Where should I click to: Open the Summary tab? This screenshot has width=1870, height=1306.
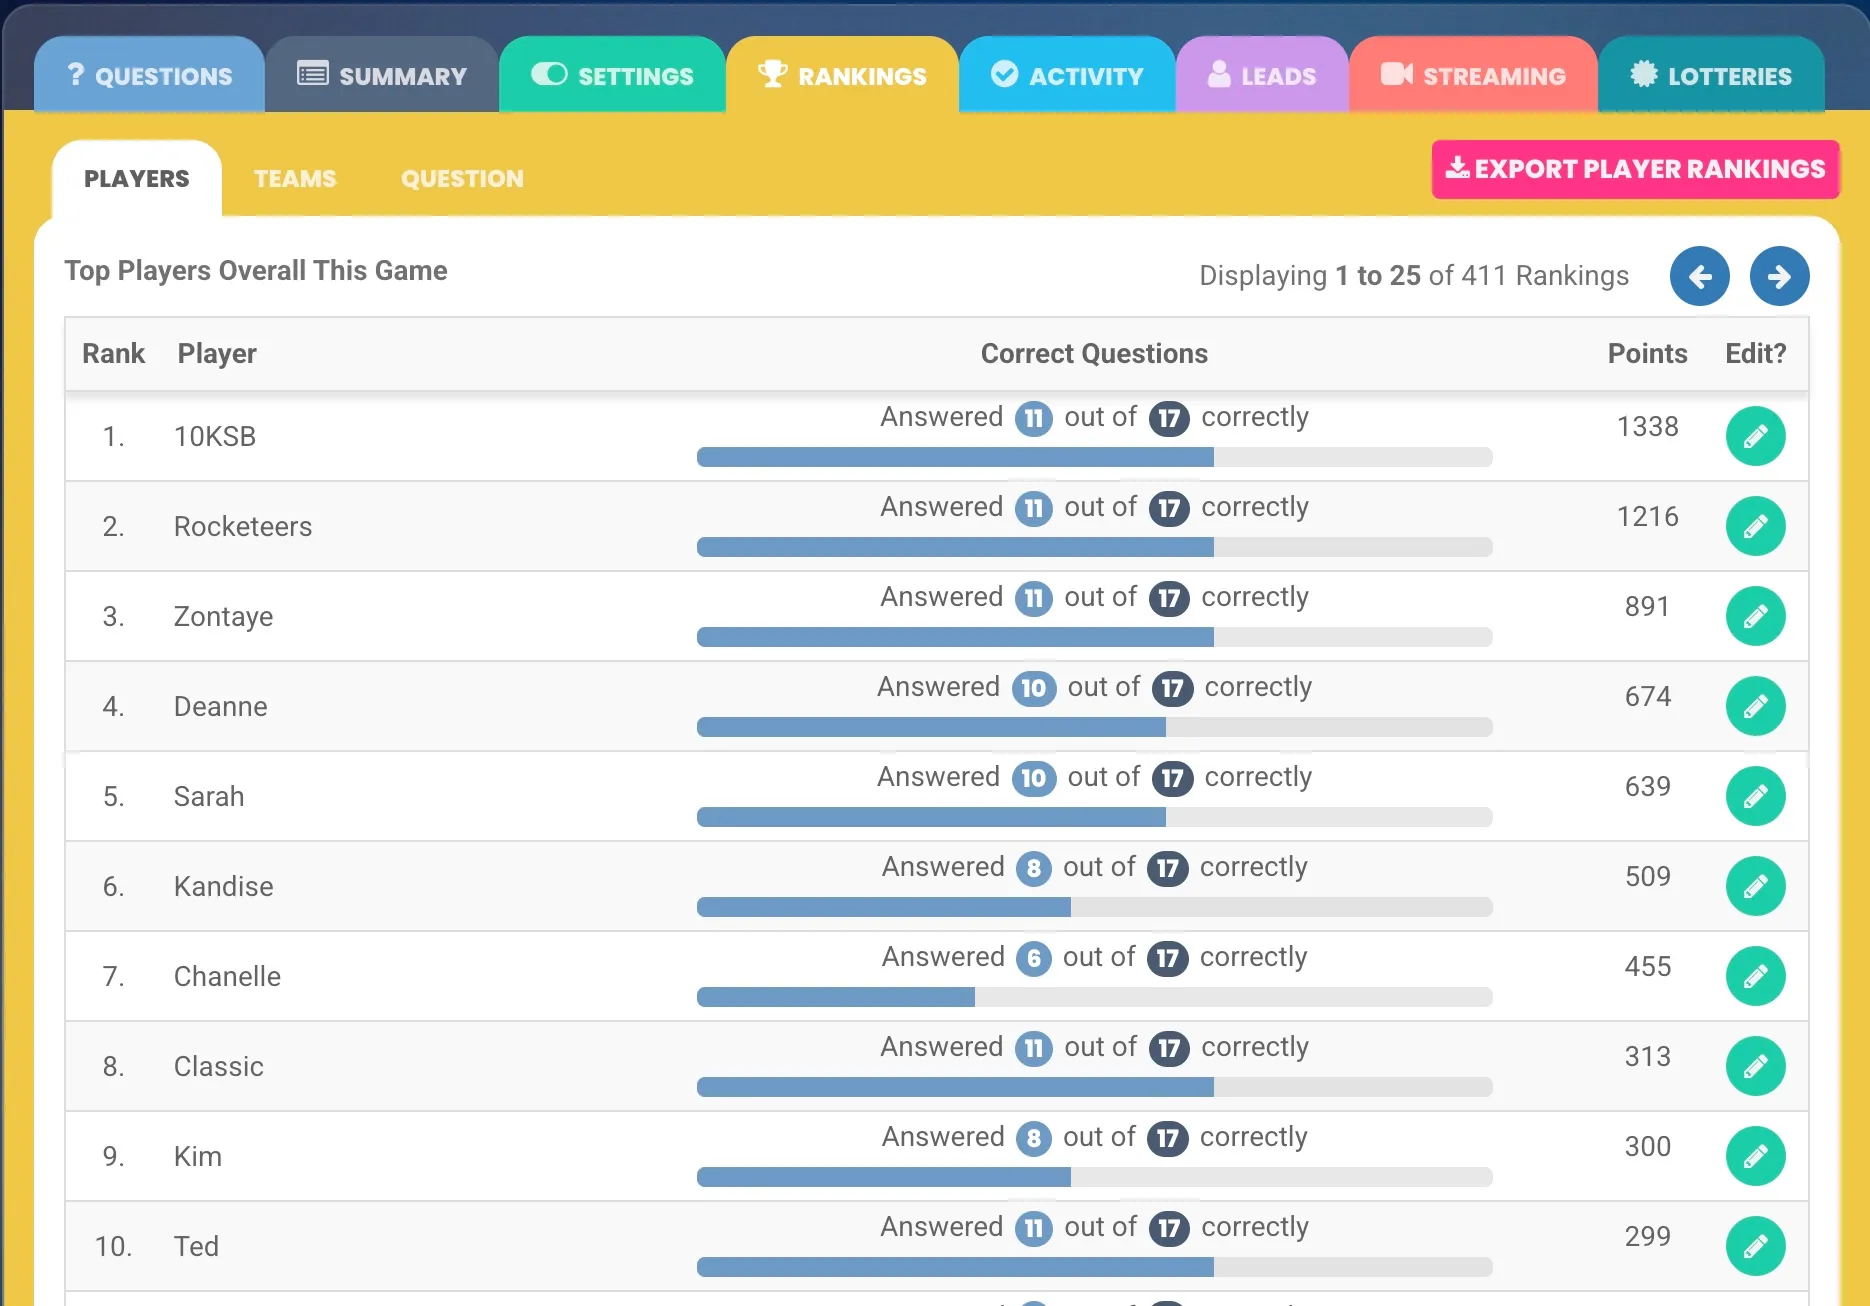[382, 75]
